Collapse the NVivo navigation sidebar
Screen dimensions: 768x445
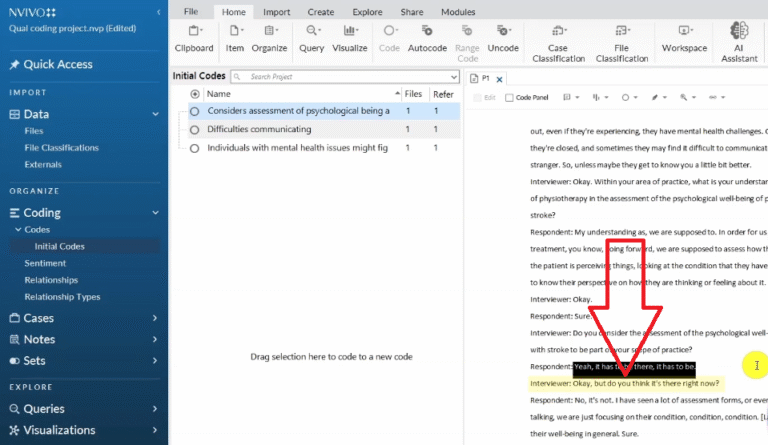pos(158,12)
